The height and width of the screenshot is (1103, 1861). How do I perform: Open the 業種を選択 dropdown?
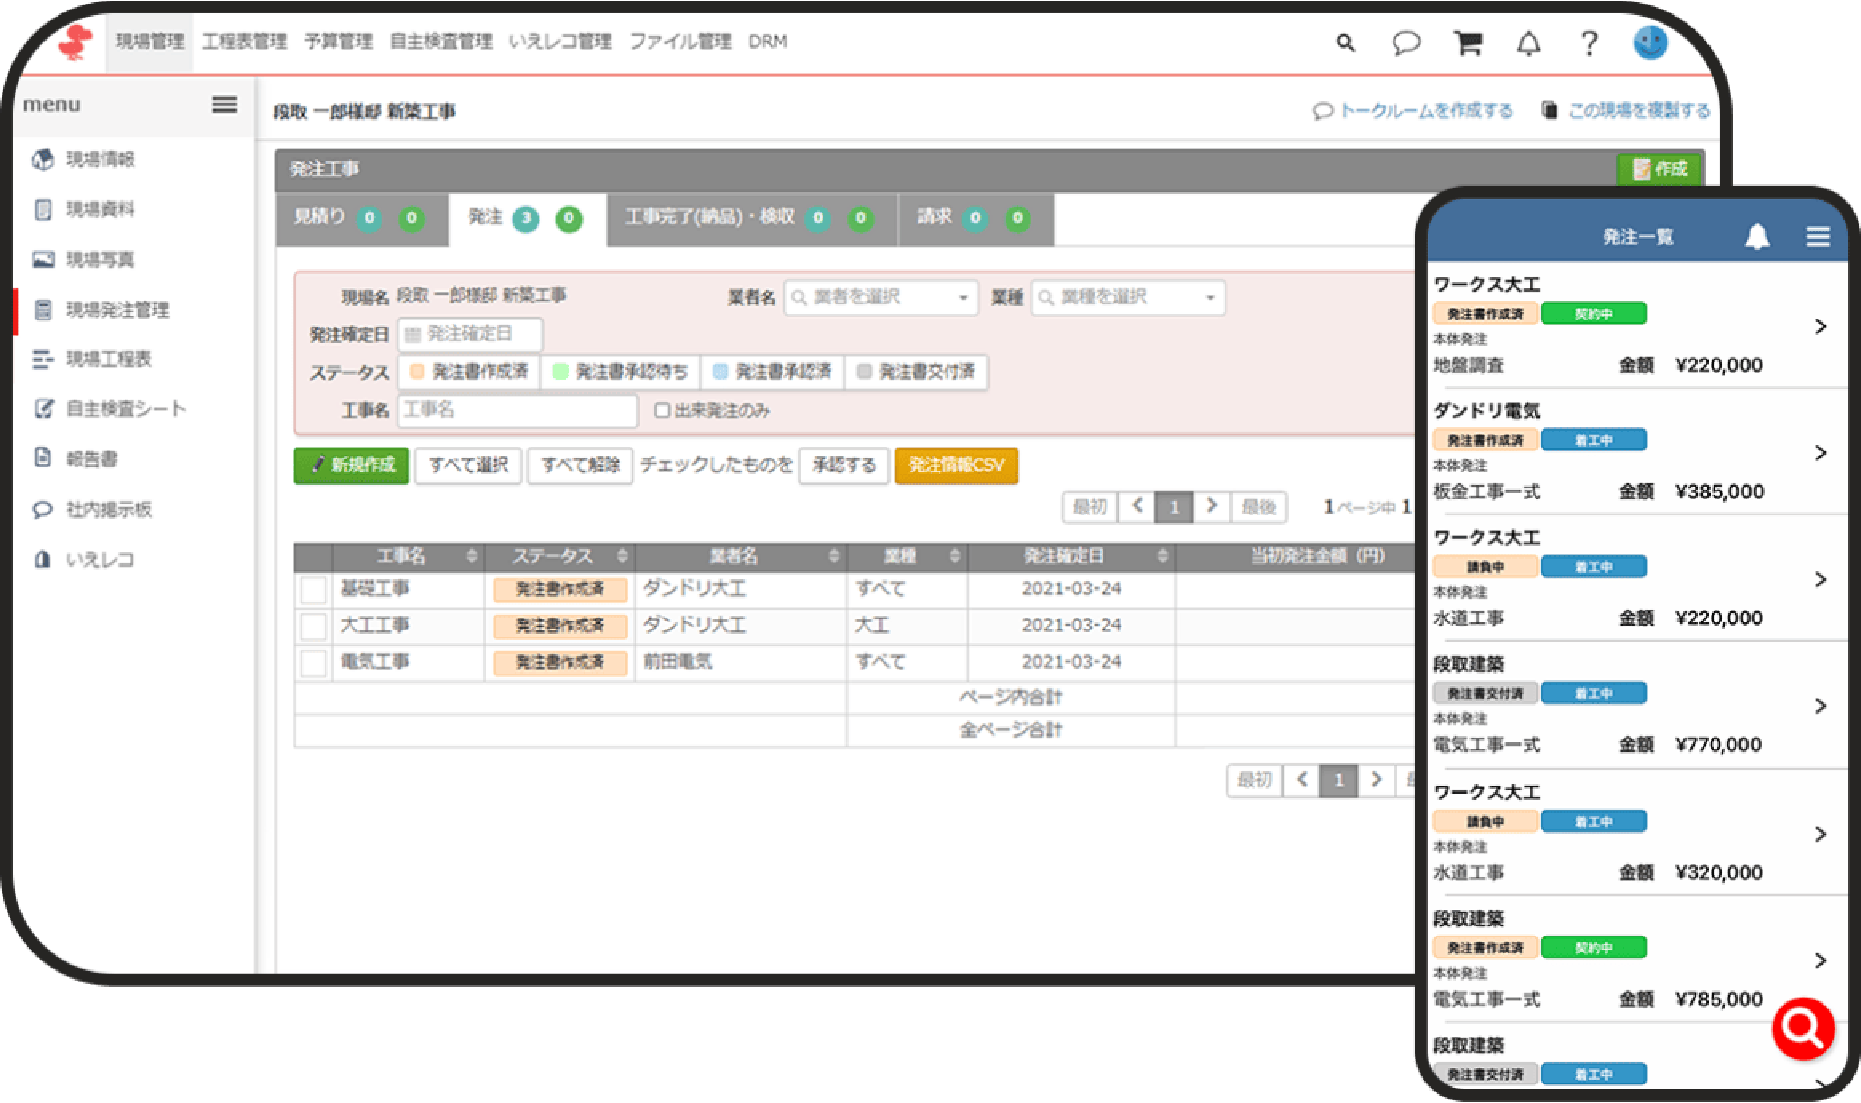[x=1127, y=297]
